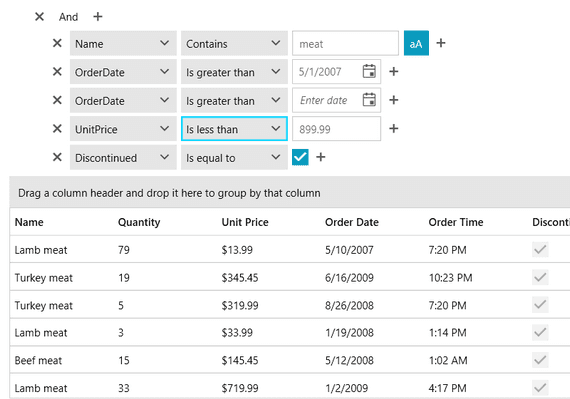
Task: Sort by the Name column header
Action: pos(29,222)
